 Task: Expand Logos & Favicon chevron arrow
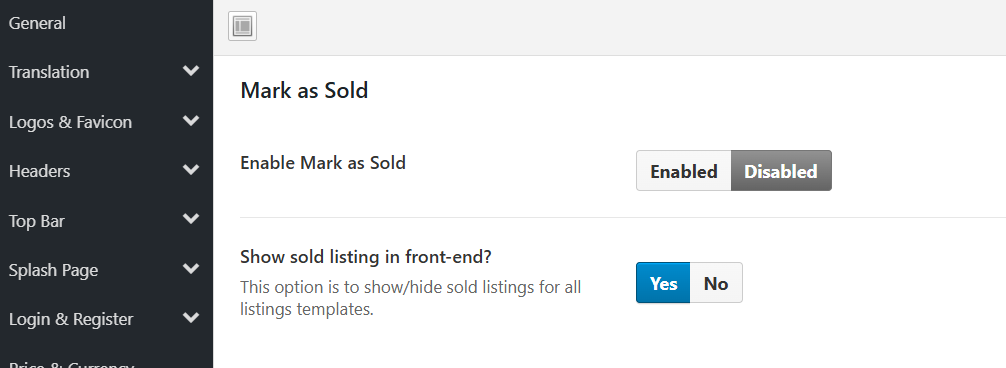191,121
